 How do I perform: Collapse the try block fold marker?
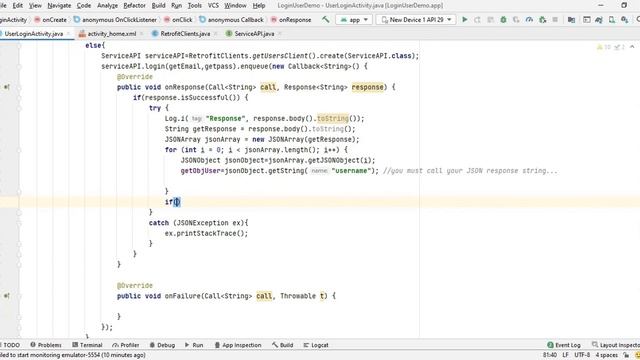coord(19,108)
